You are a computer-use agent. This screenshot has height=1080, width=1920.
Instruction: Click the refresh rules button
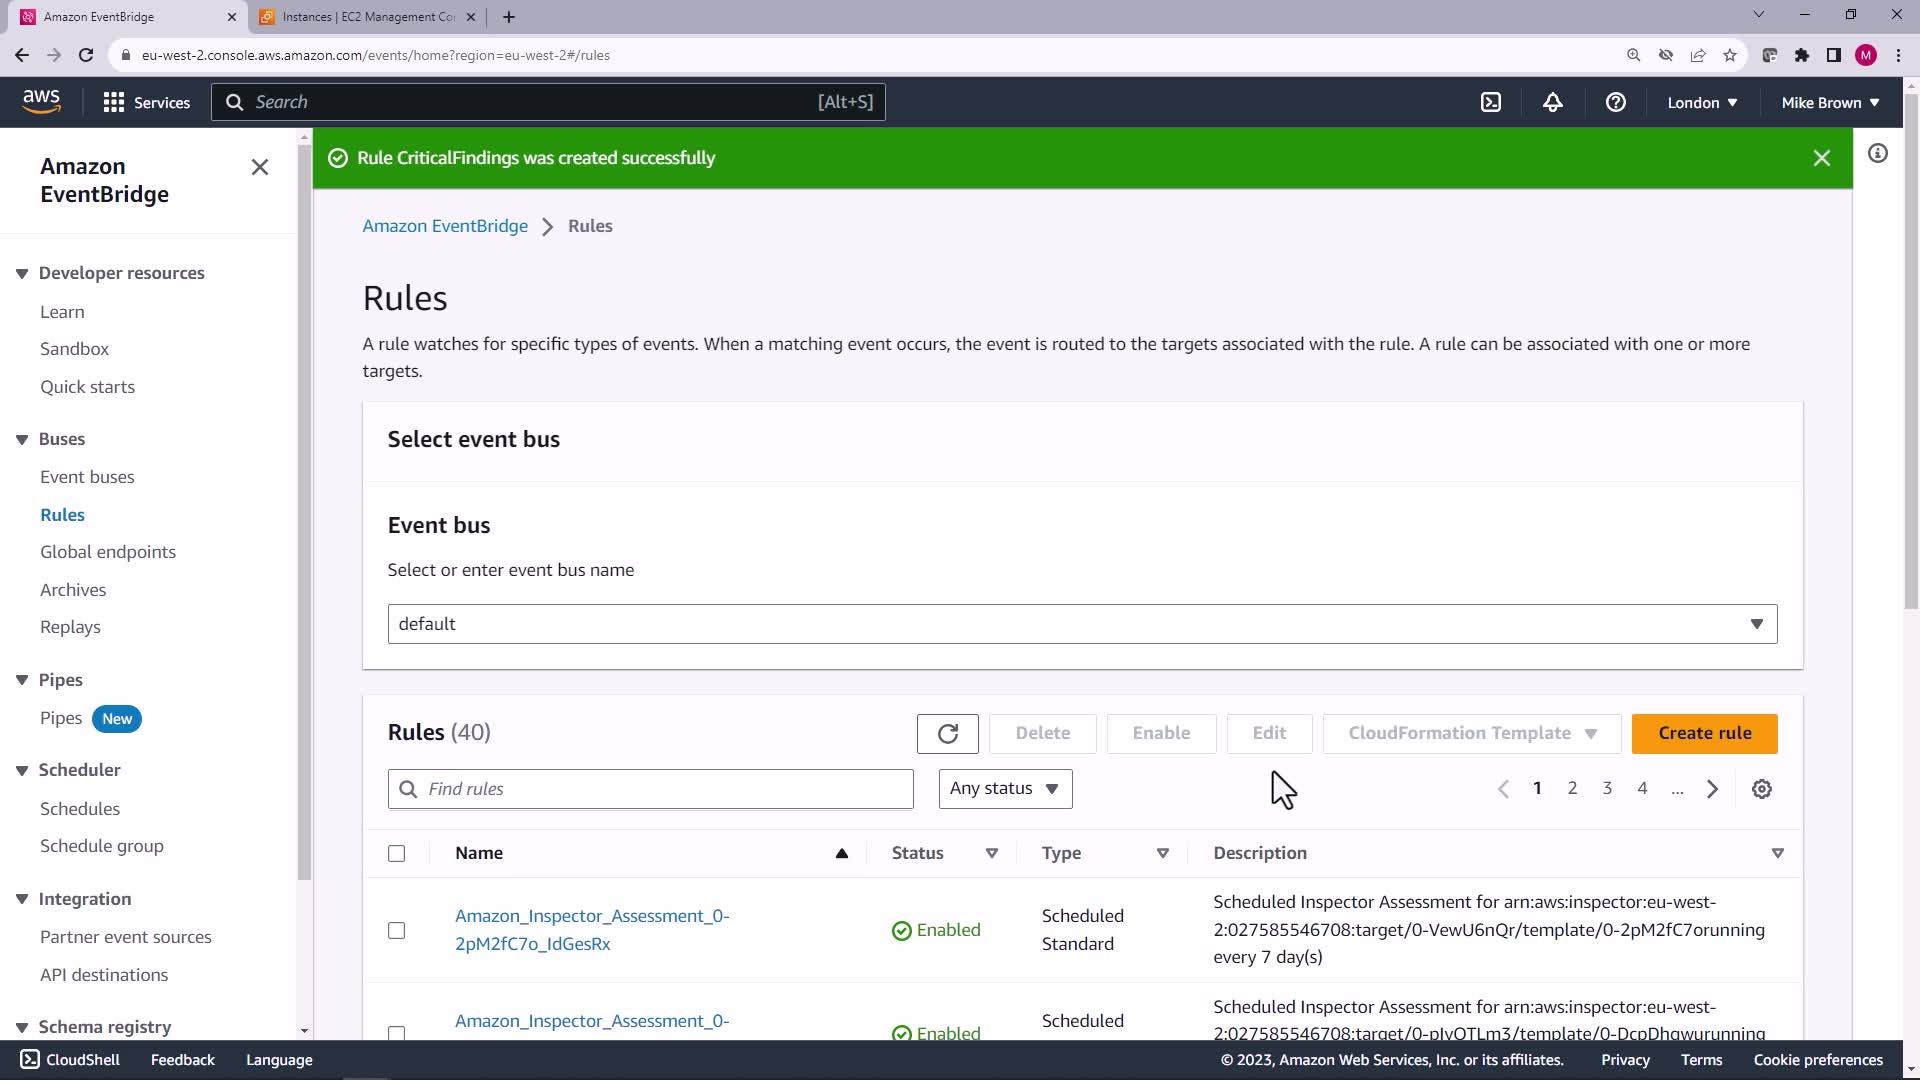947,734
